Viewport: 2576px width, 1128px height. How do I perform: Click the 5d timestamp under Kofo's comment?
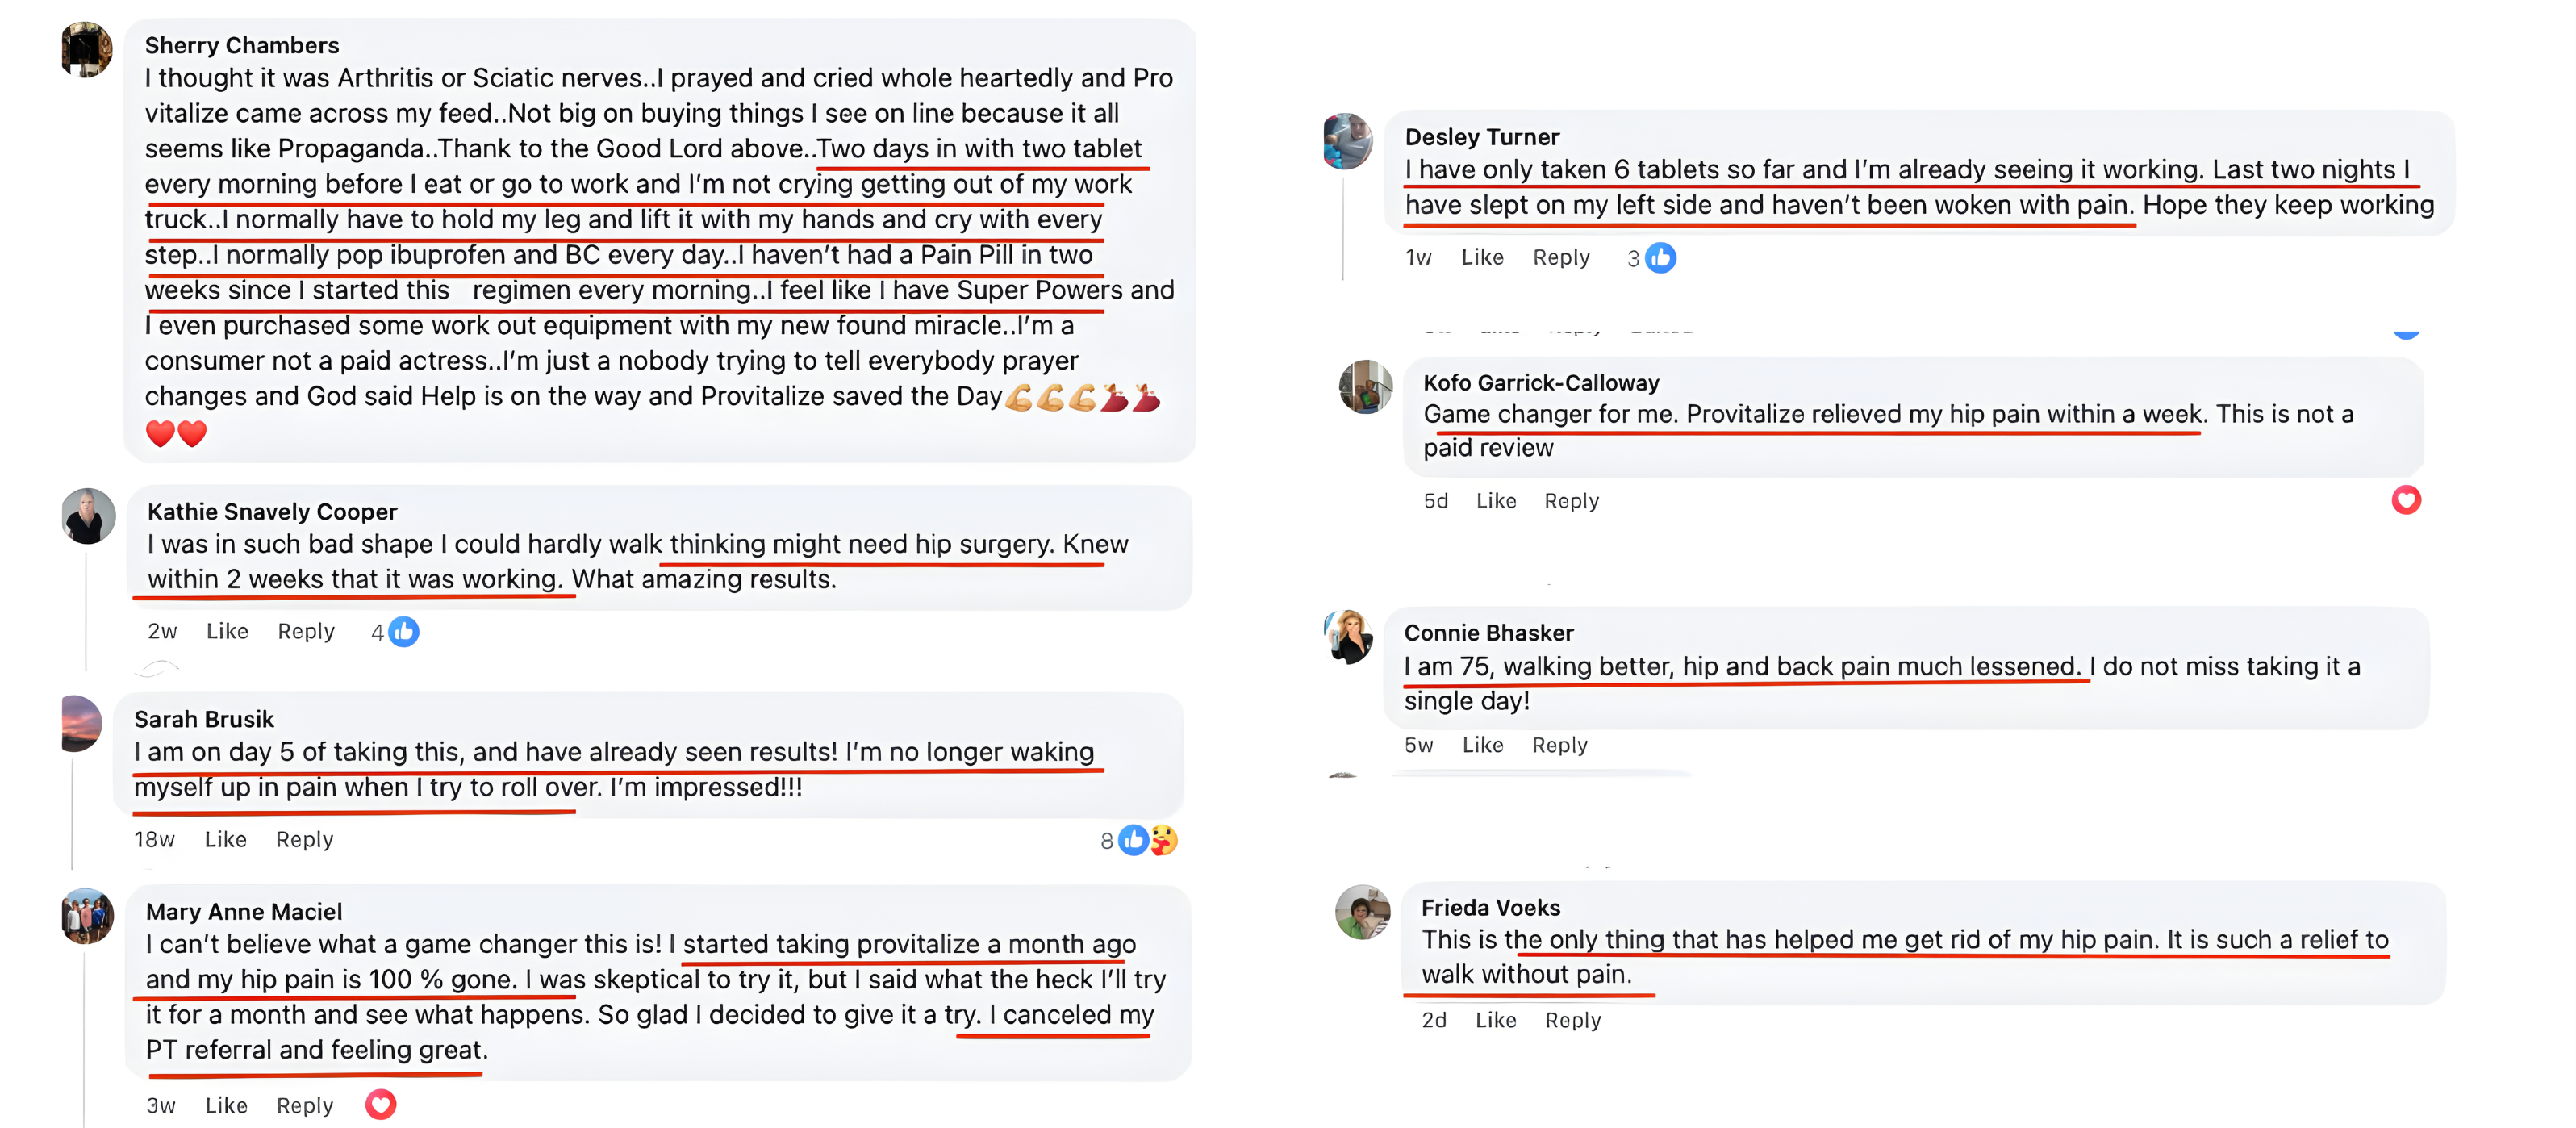[1435, 501]
